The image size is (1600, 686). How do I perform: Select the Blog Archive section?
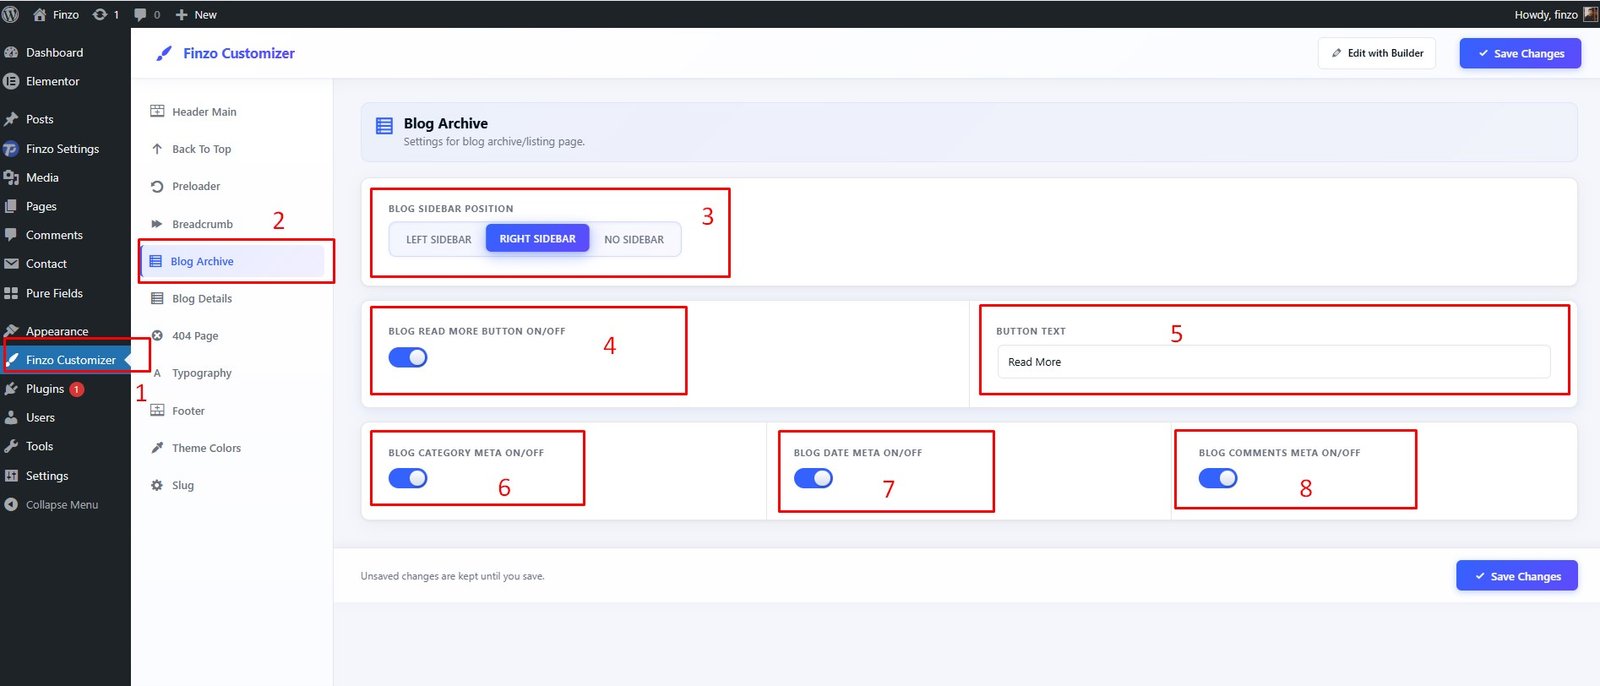232,261
